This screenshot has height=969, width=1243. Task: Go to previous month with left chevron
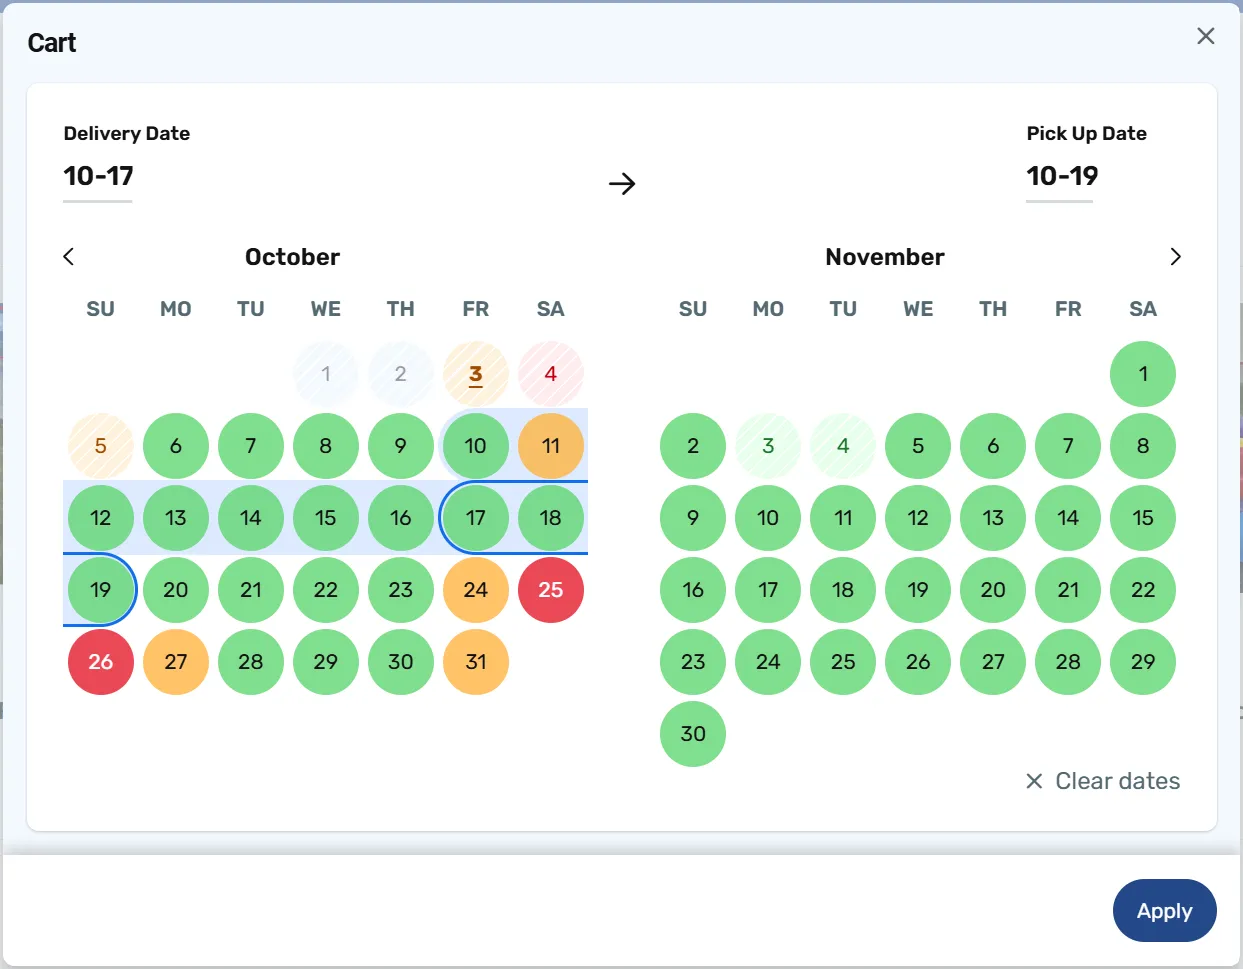[69, 257]
